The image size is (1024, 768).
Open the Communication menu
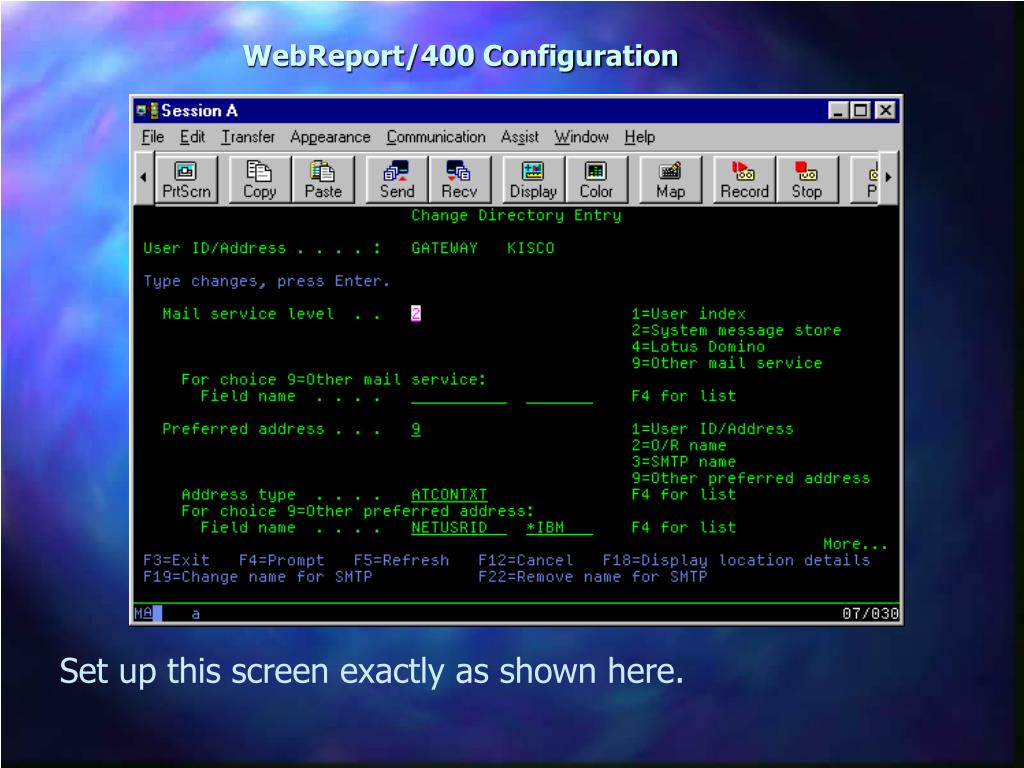(x=436, y=137)
